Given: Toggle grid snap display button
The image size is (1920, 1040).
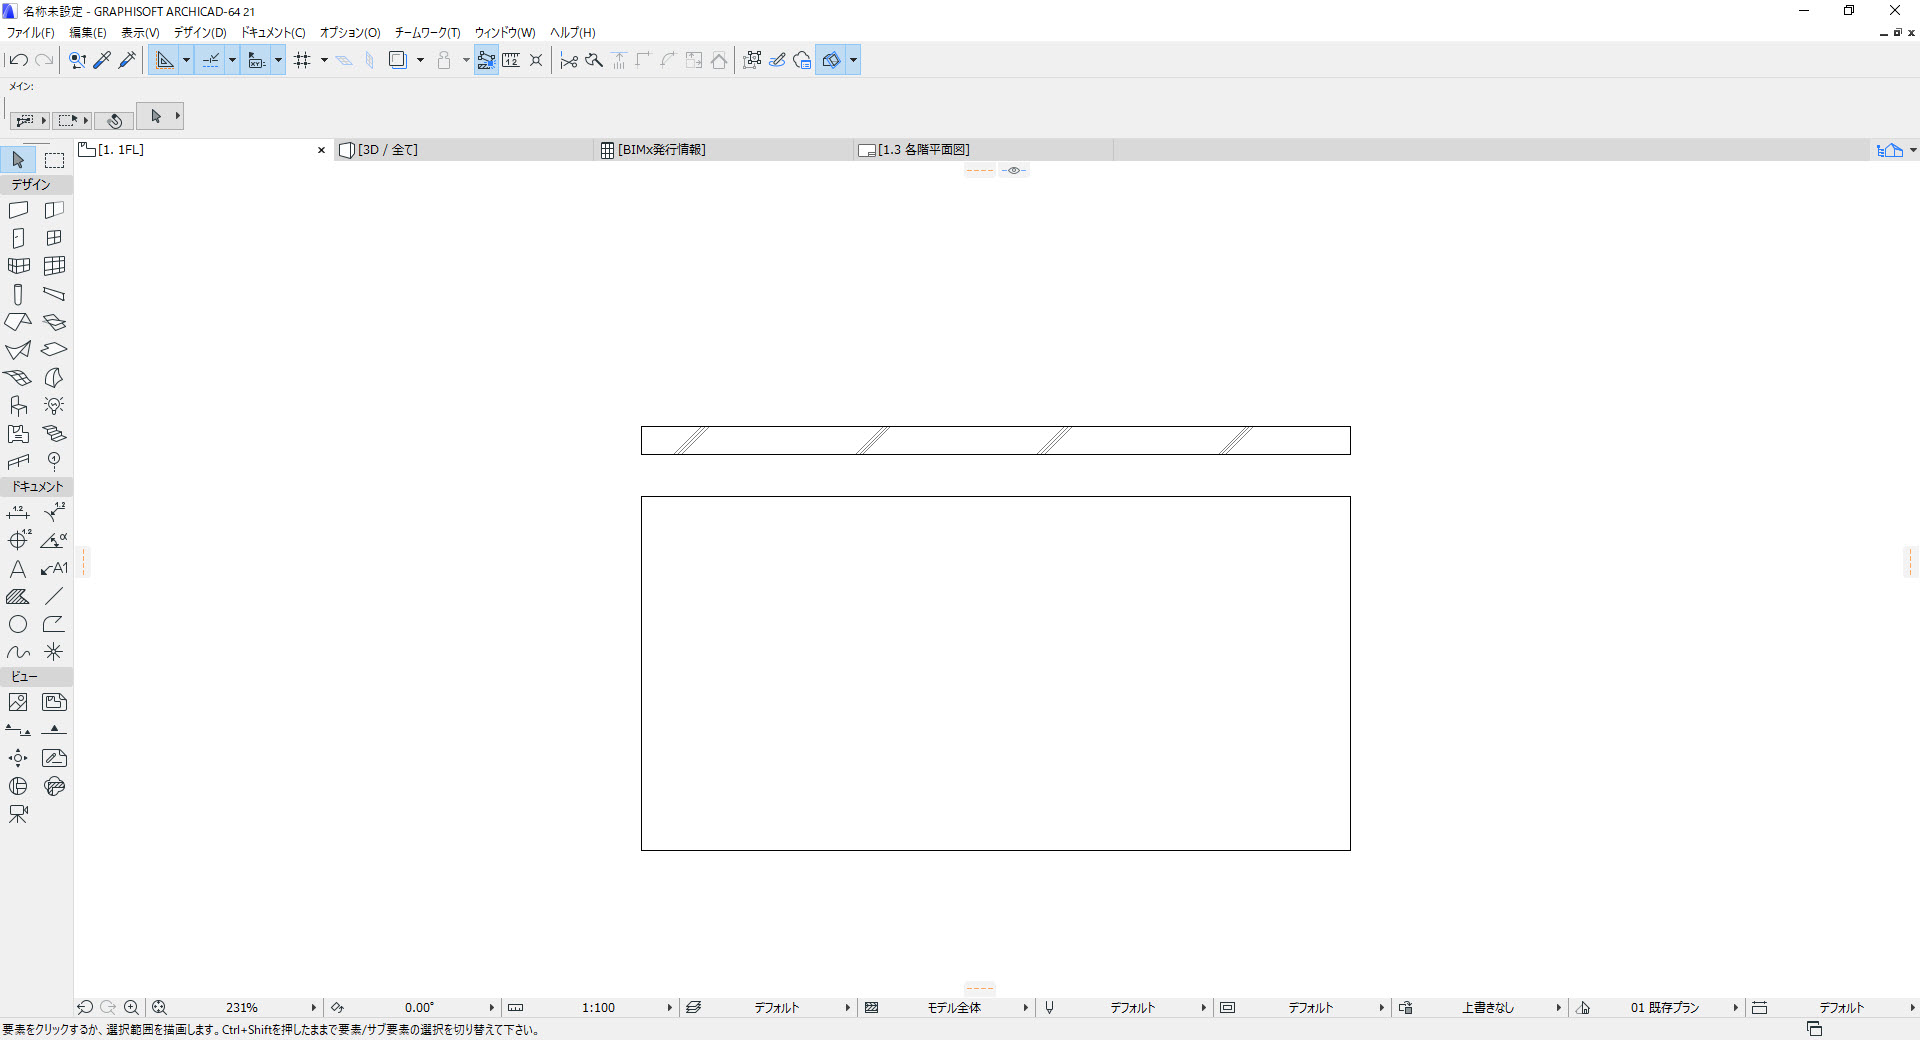Looking at the screenshot, I should click(x=302, y=60).
